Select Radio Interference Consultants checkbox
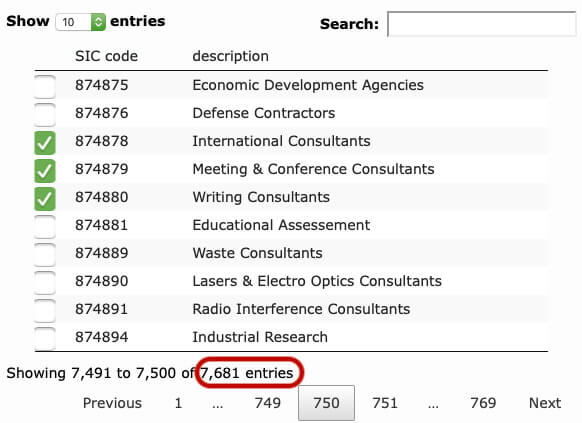The width and height of the screenshot is (582, 423). tap(45, 311)
